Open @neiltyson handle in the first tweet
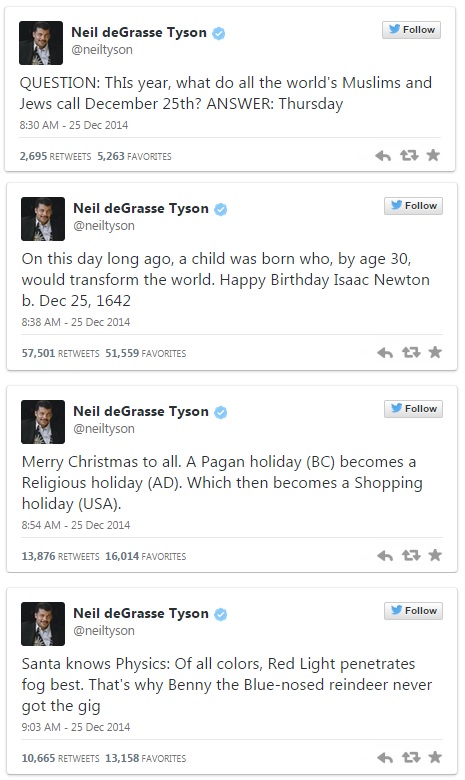465x780 pixels. point(102,50)
